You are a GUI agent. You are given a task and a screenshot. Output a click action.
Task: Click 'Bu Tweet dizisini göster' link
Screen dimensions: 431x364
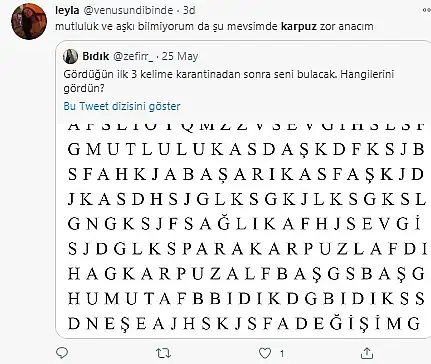point(122,106)
